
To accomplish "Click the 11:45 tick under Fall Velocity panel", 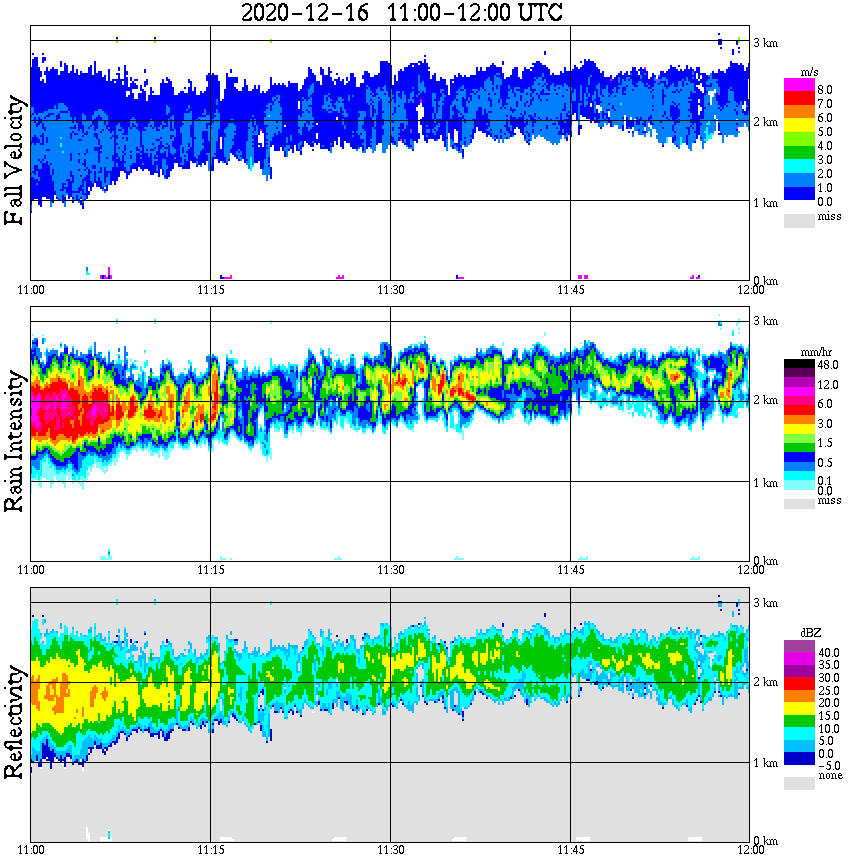I will coord(571,290).
